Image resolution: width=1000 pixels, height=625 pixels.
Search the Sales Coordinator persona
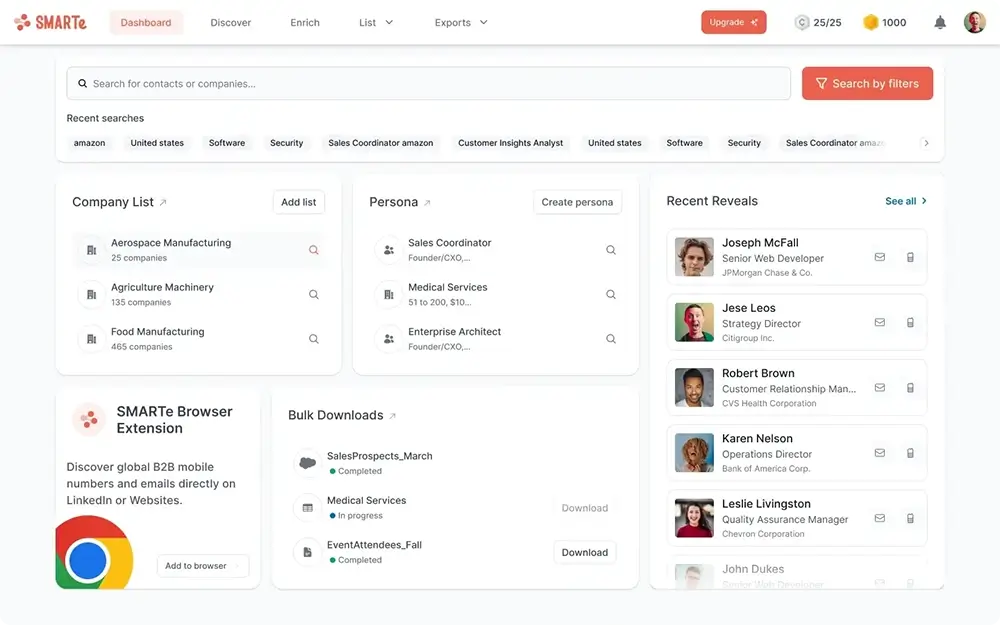click(x=610, y=250)
